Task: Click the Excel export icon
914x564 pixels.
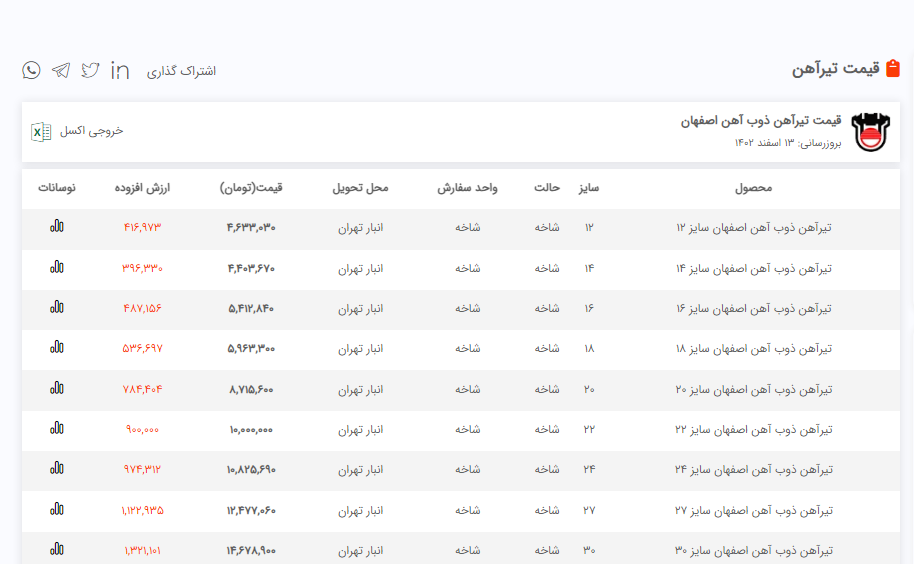Action: click(41, 131)
